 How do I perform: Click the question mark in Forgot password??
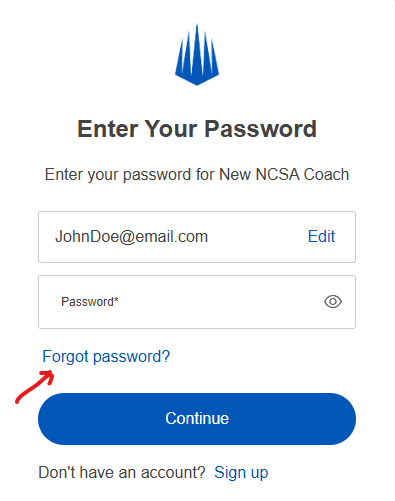166,356
